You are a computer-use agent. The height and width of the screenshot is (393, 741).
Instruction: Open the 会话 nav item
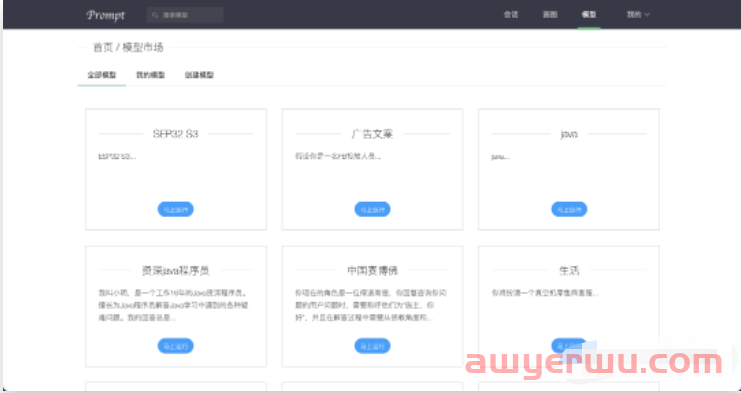click(x=511, y=15)
